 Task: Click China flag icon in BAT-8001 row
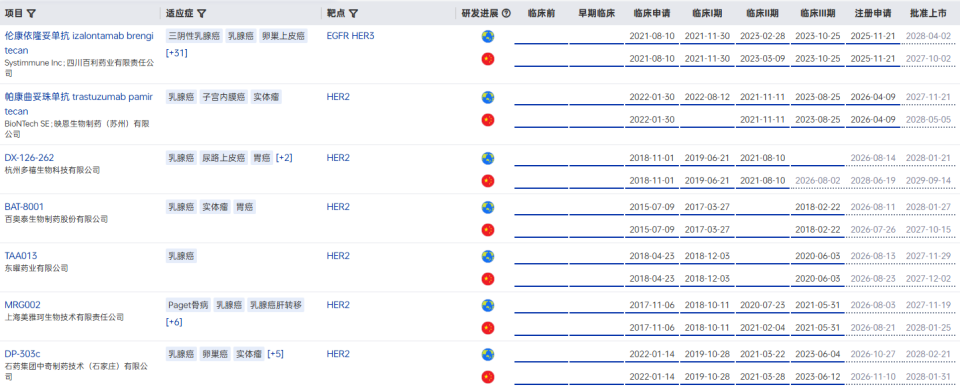click(488, 230)
